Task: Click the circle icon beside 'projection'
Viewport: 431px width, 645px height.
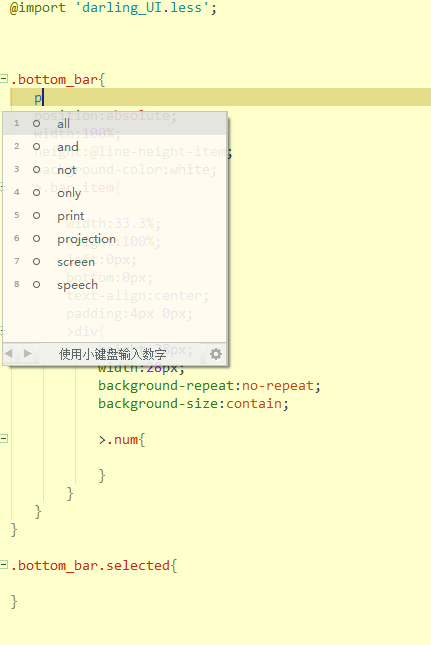Action: [37, 239]
